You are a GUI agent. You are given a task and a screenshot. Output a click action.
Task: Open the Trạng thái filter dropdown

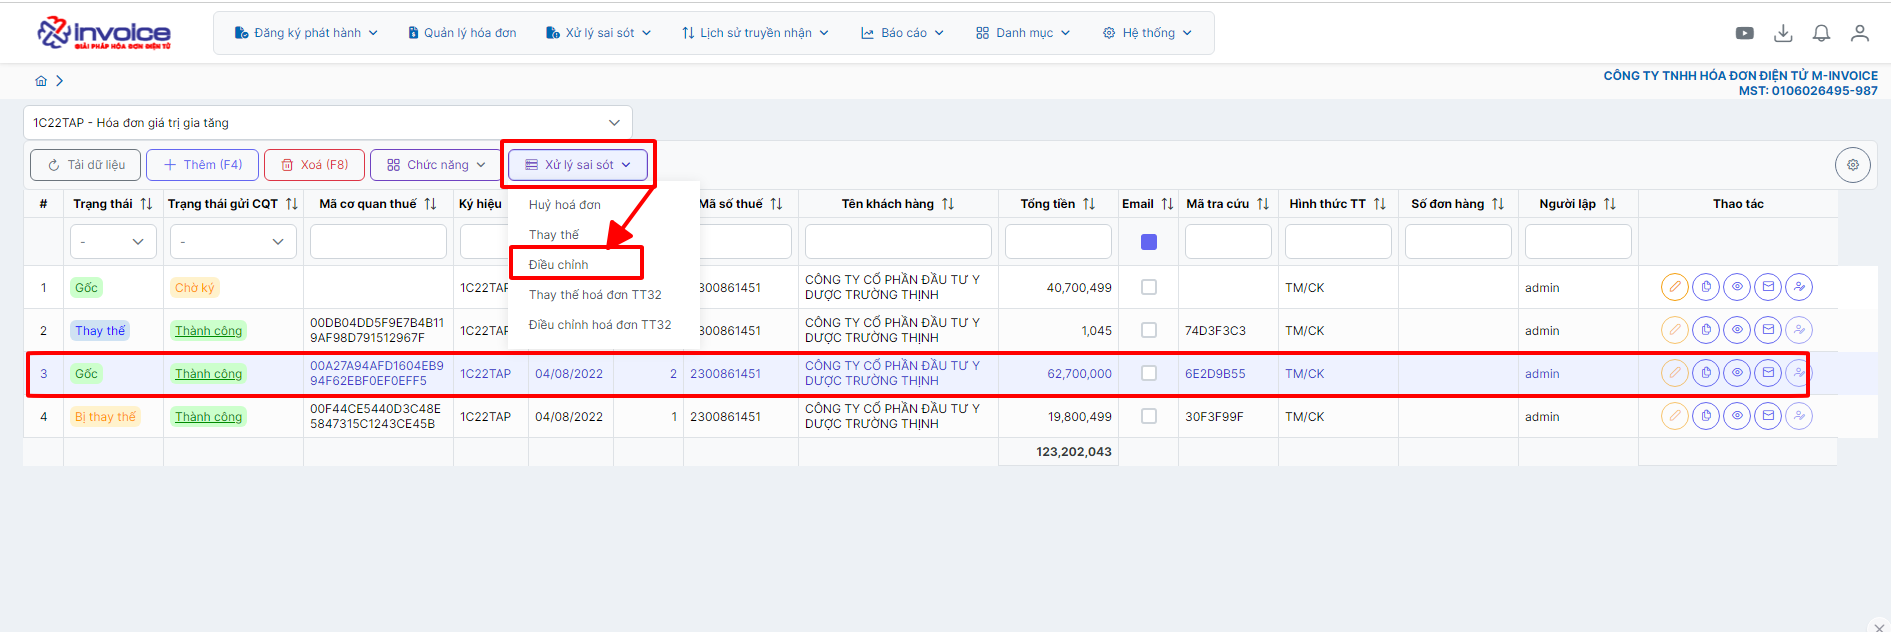(x=113, y=242)
